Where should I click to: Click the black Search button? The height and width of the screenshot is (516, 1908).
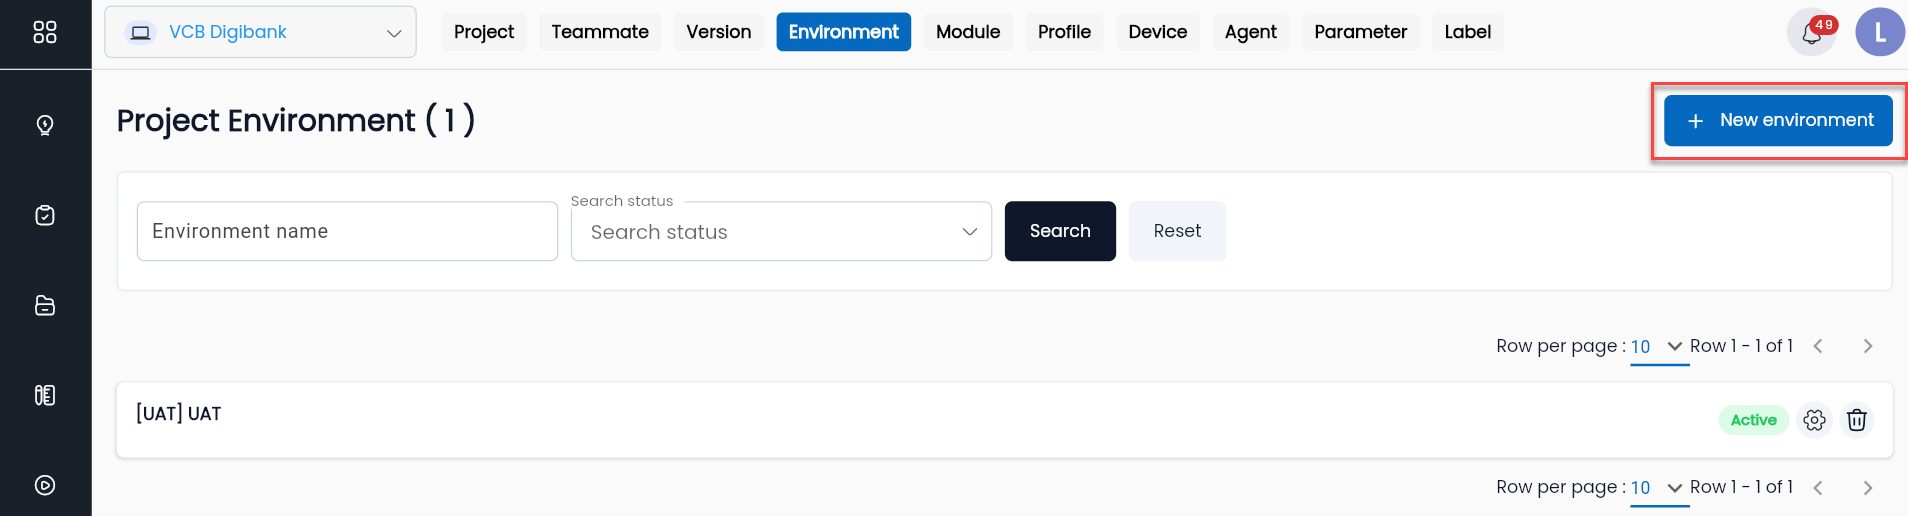(x=1060, y=231)
